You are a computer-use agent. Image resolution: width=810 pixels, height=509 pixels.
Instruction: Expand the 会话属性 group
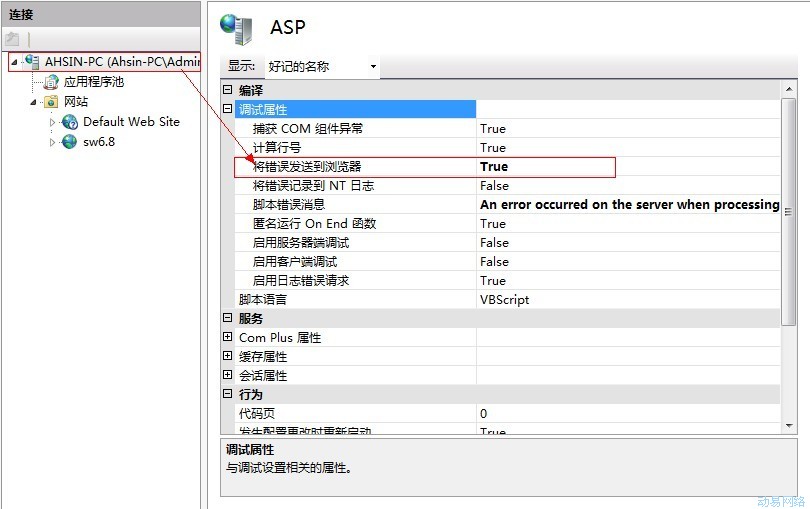pyautogui.click(x=228, y=376)
